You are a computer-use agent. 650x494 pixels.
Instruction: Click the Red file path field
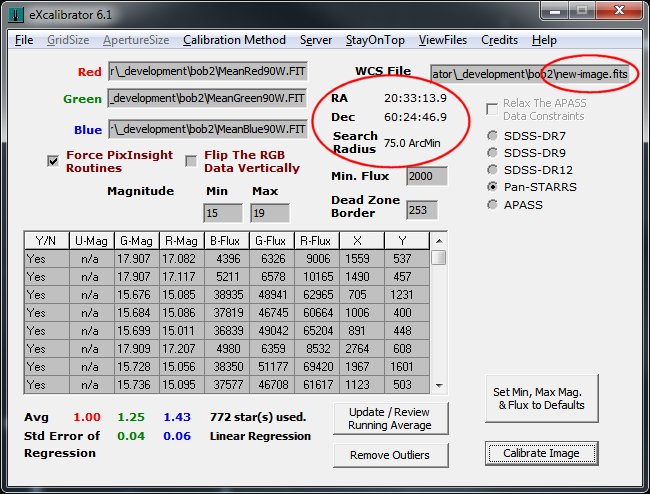[208, 71]
